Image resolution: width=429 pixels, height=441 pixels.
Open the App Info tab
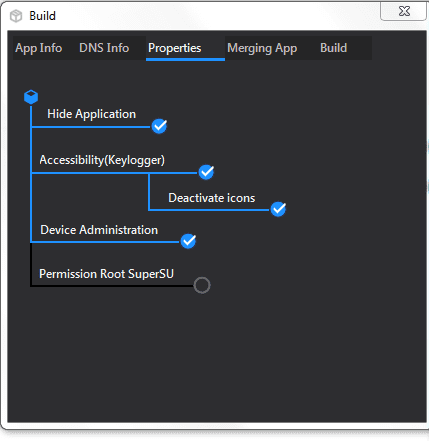click(x=39, y=48)
